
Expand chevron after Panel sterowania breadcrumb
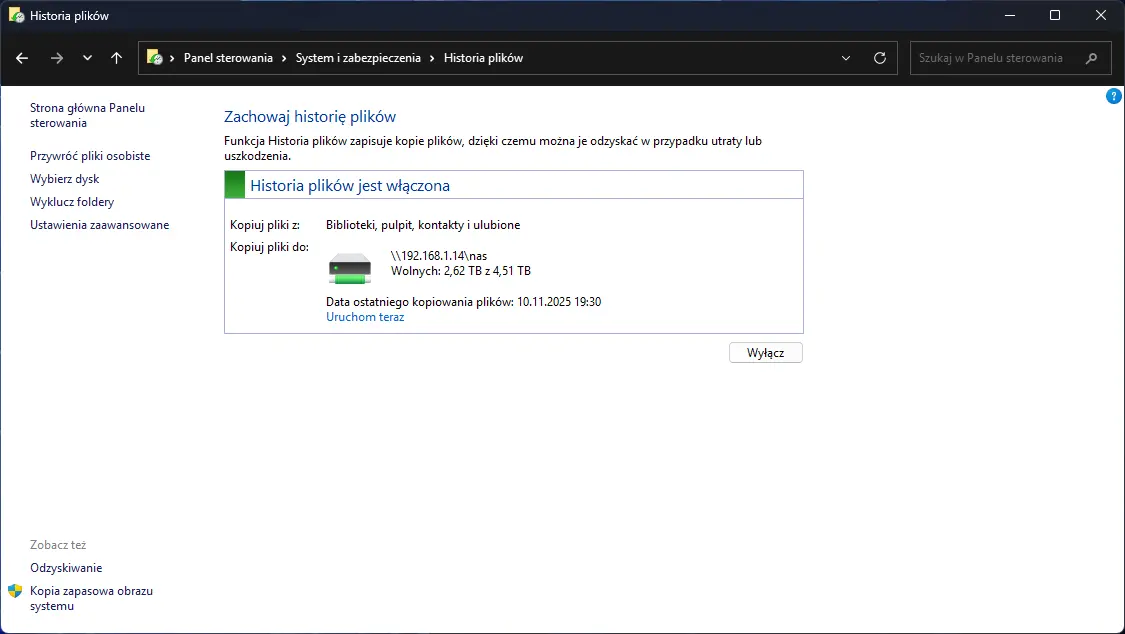284,58
